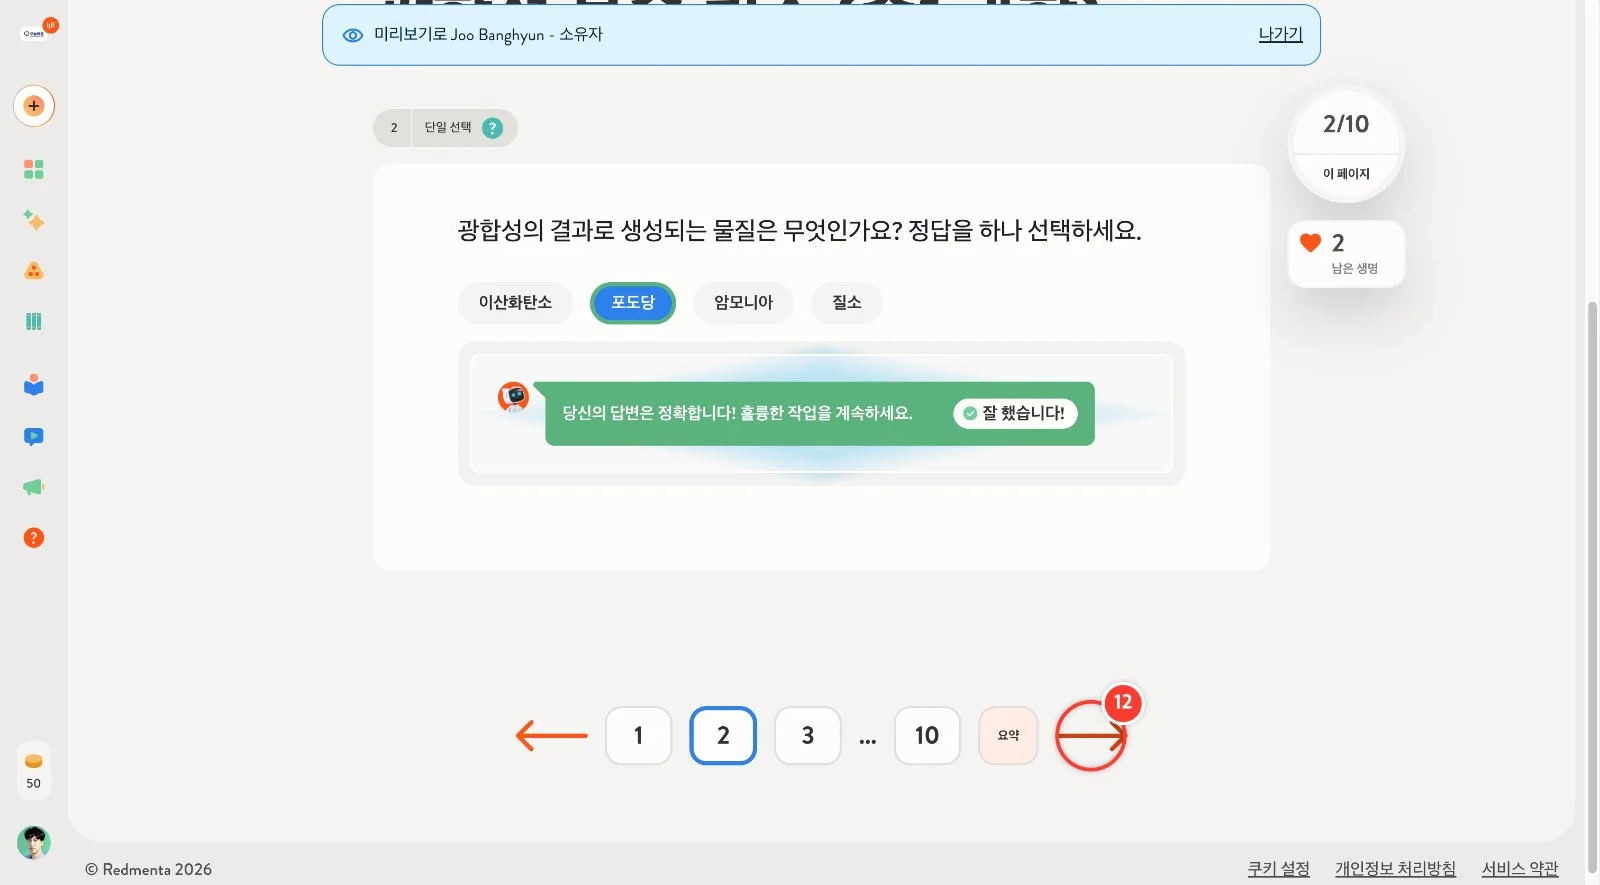This screenshot has height=885, width=1600.
Task: Select the answer option 포도당
Action: pos(633,303)
